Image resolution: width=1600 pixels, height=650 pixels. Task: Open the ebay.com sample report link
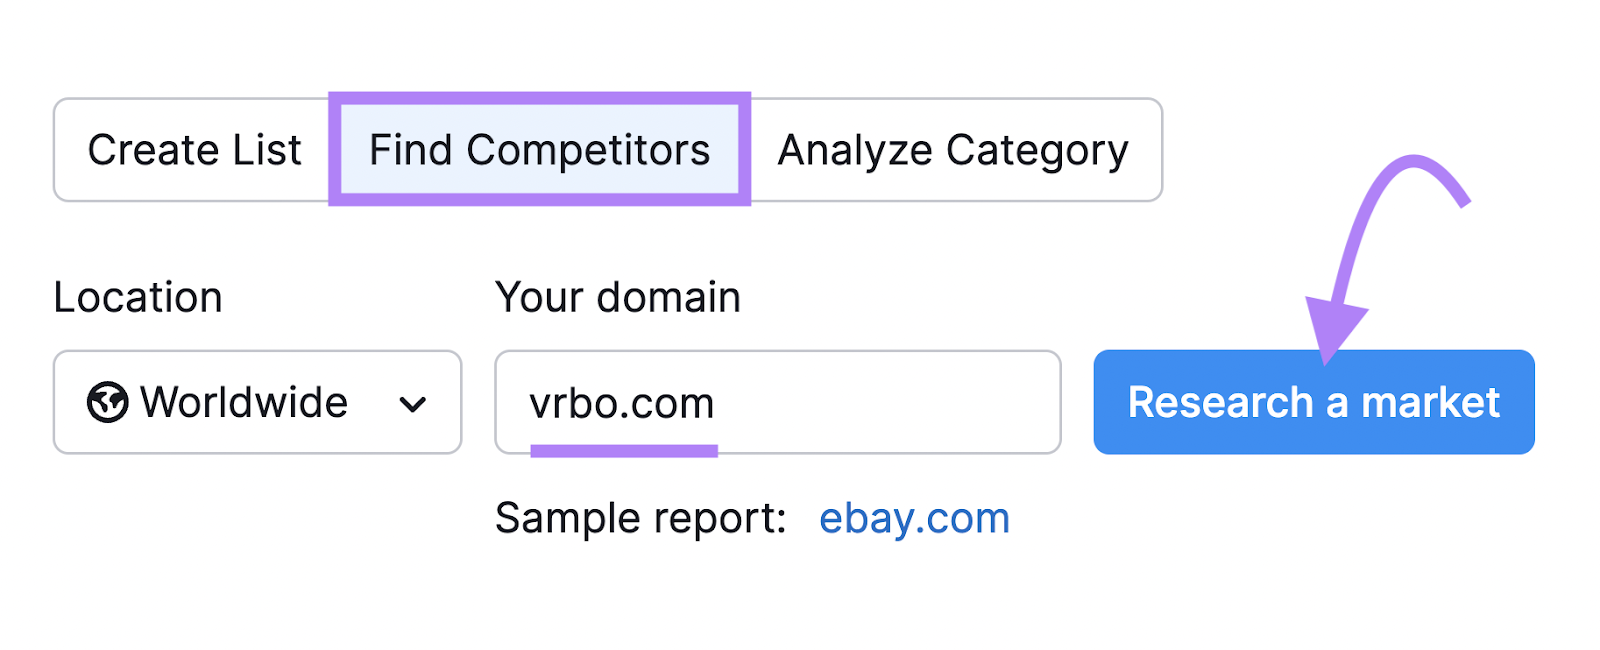[914, 517]
